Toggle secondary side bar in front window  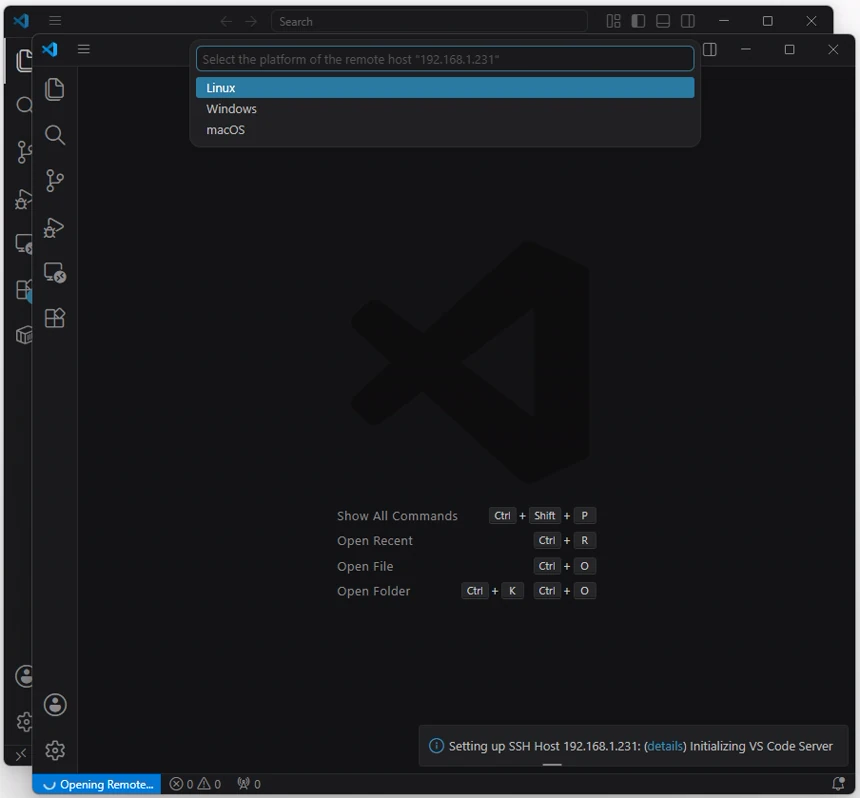(x=710, y=49)
